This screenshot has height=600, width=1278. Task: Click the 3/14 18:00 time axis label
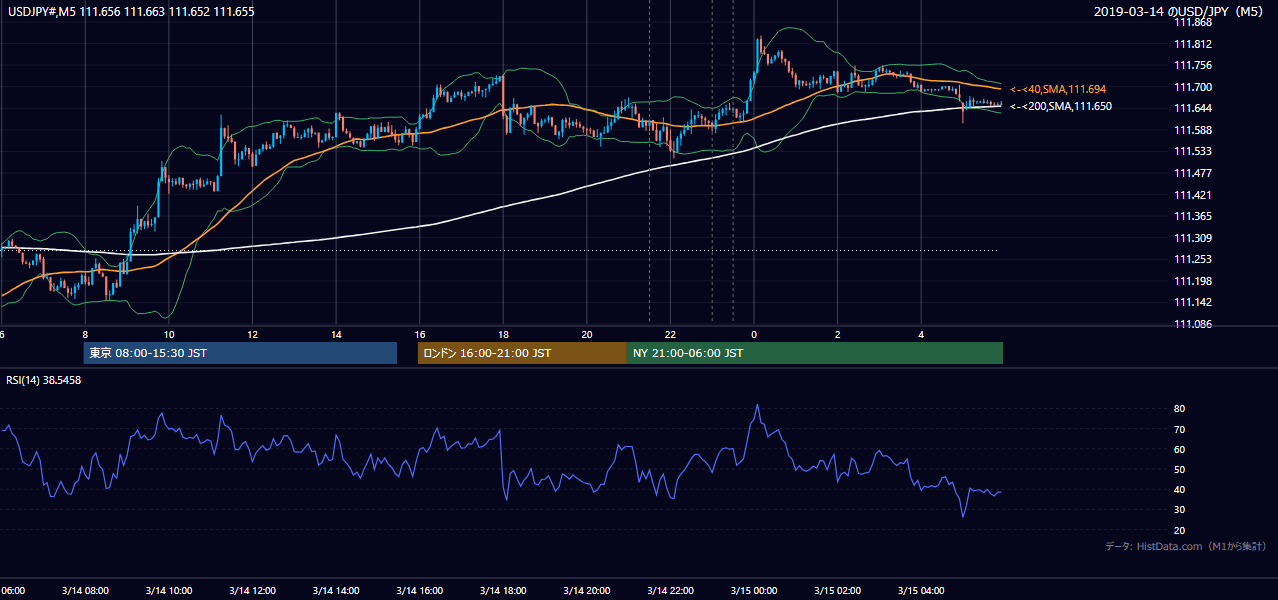pos(503,590)
